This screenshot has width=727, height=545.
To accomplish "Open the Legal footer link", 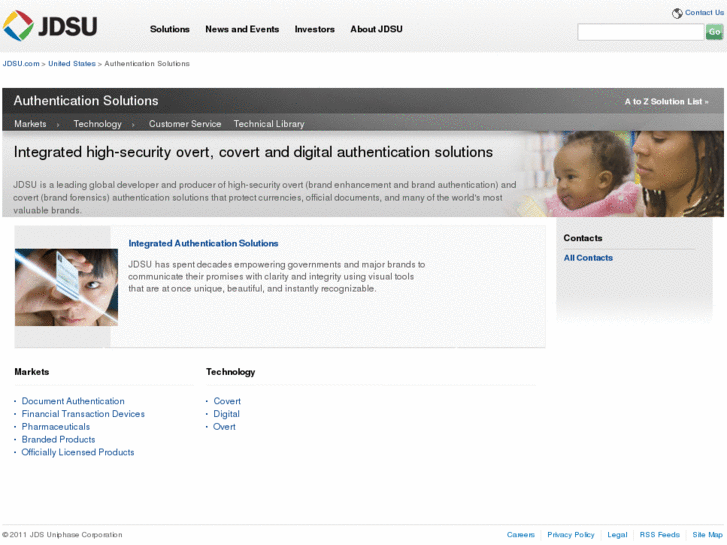I will coord(617,535).
